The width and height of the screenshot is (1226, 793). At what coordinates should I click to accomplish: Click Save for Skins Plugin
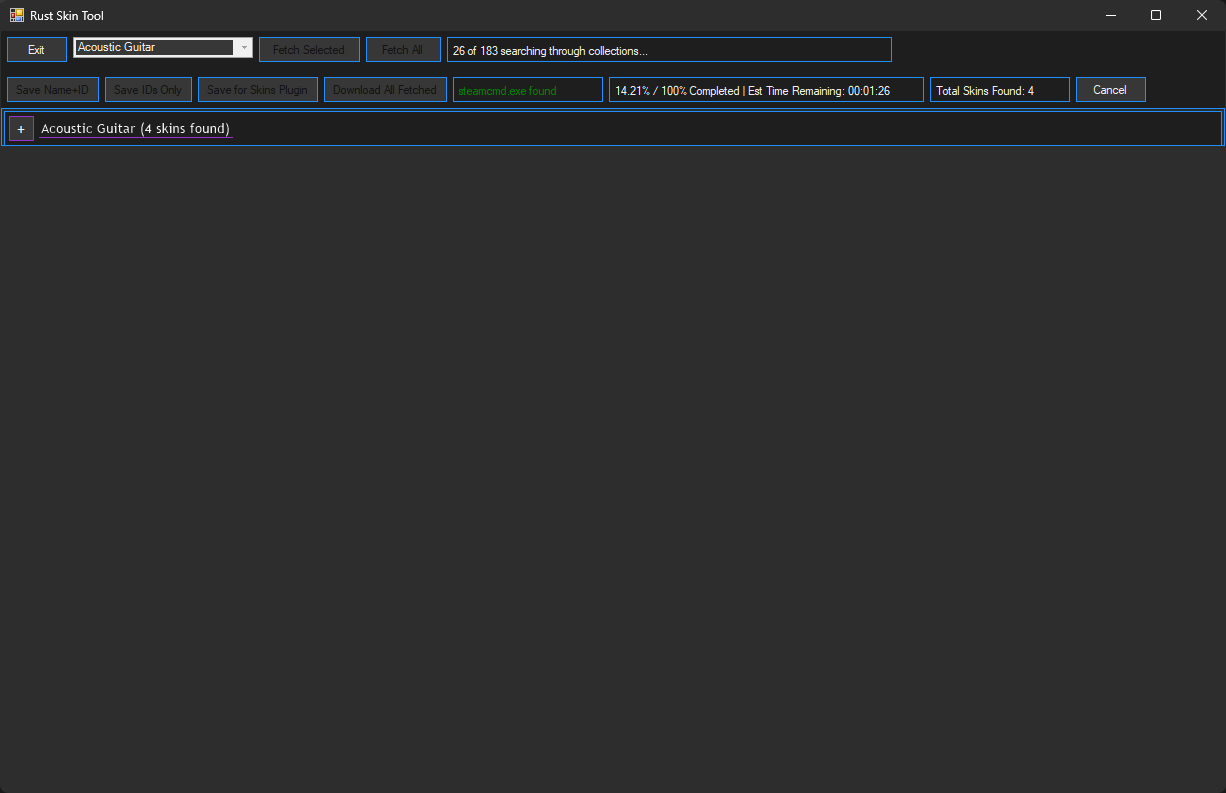[258, 90]
